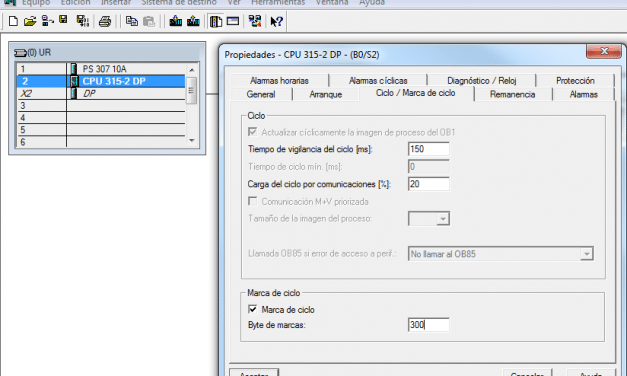Viewport: 627px width, 376px height.
Task: Select empty rack slot 3
Action: click(x=101, y=106)
